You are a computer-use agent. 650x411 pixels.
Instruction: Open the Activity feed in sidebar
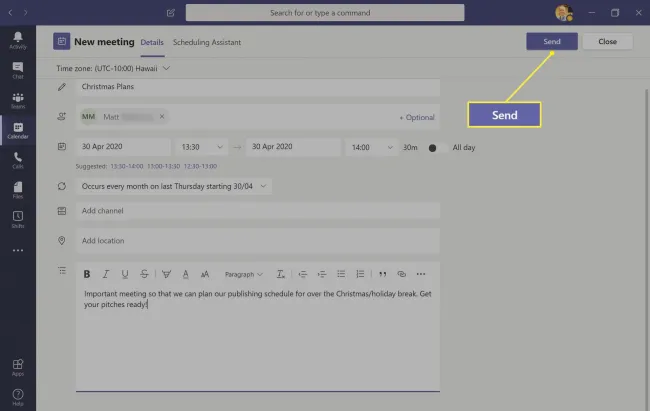tap(18, 41)
